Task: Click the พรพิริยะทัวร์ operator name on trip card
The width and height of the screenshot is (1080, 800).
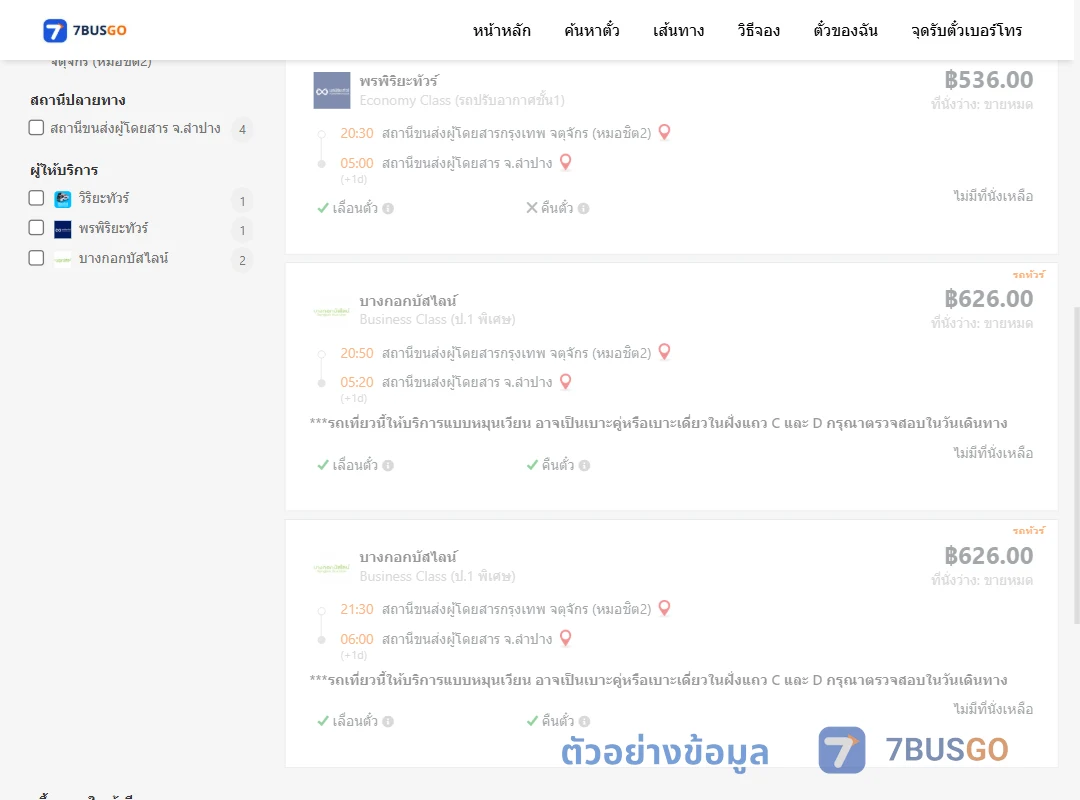Action: pos(399,81)
